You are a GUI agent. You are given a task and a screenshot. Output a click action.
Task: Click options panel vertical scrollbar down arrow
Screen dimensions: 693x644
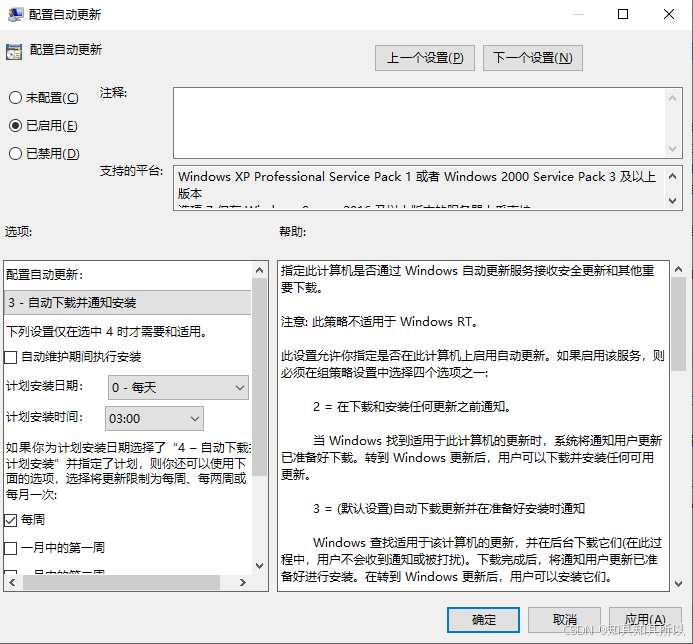coord(259,565)
